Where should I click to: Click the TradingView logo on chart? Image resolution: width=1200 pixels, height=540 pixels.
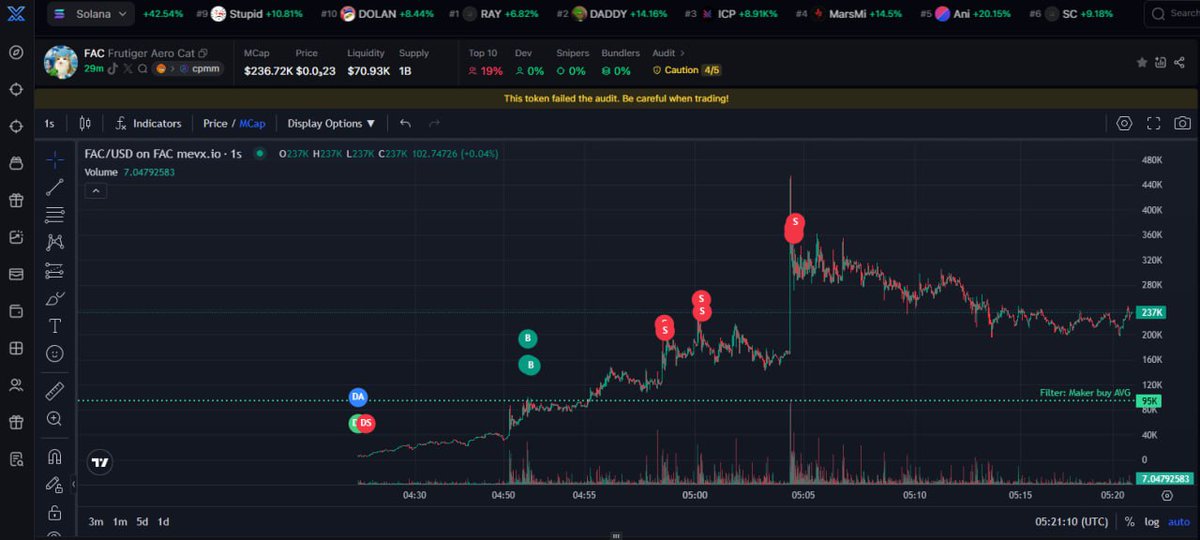[x=100, y=462]
